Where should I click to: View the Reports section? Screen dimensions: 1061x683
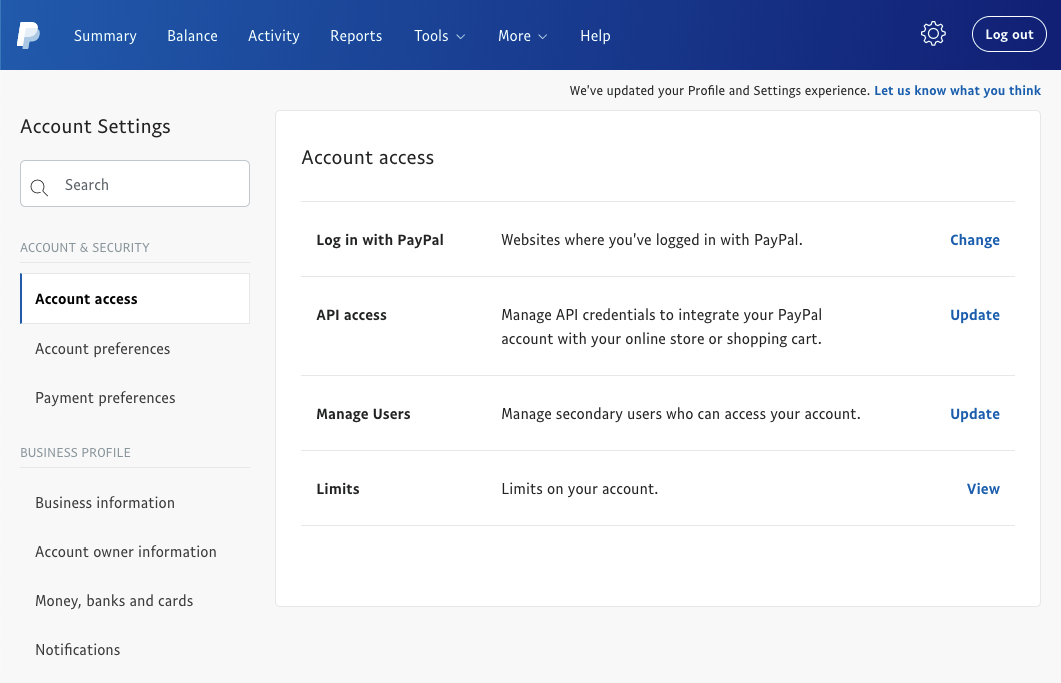(x=356, y=36)
